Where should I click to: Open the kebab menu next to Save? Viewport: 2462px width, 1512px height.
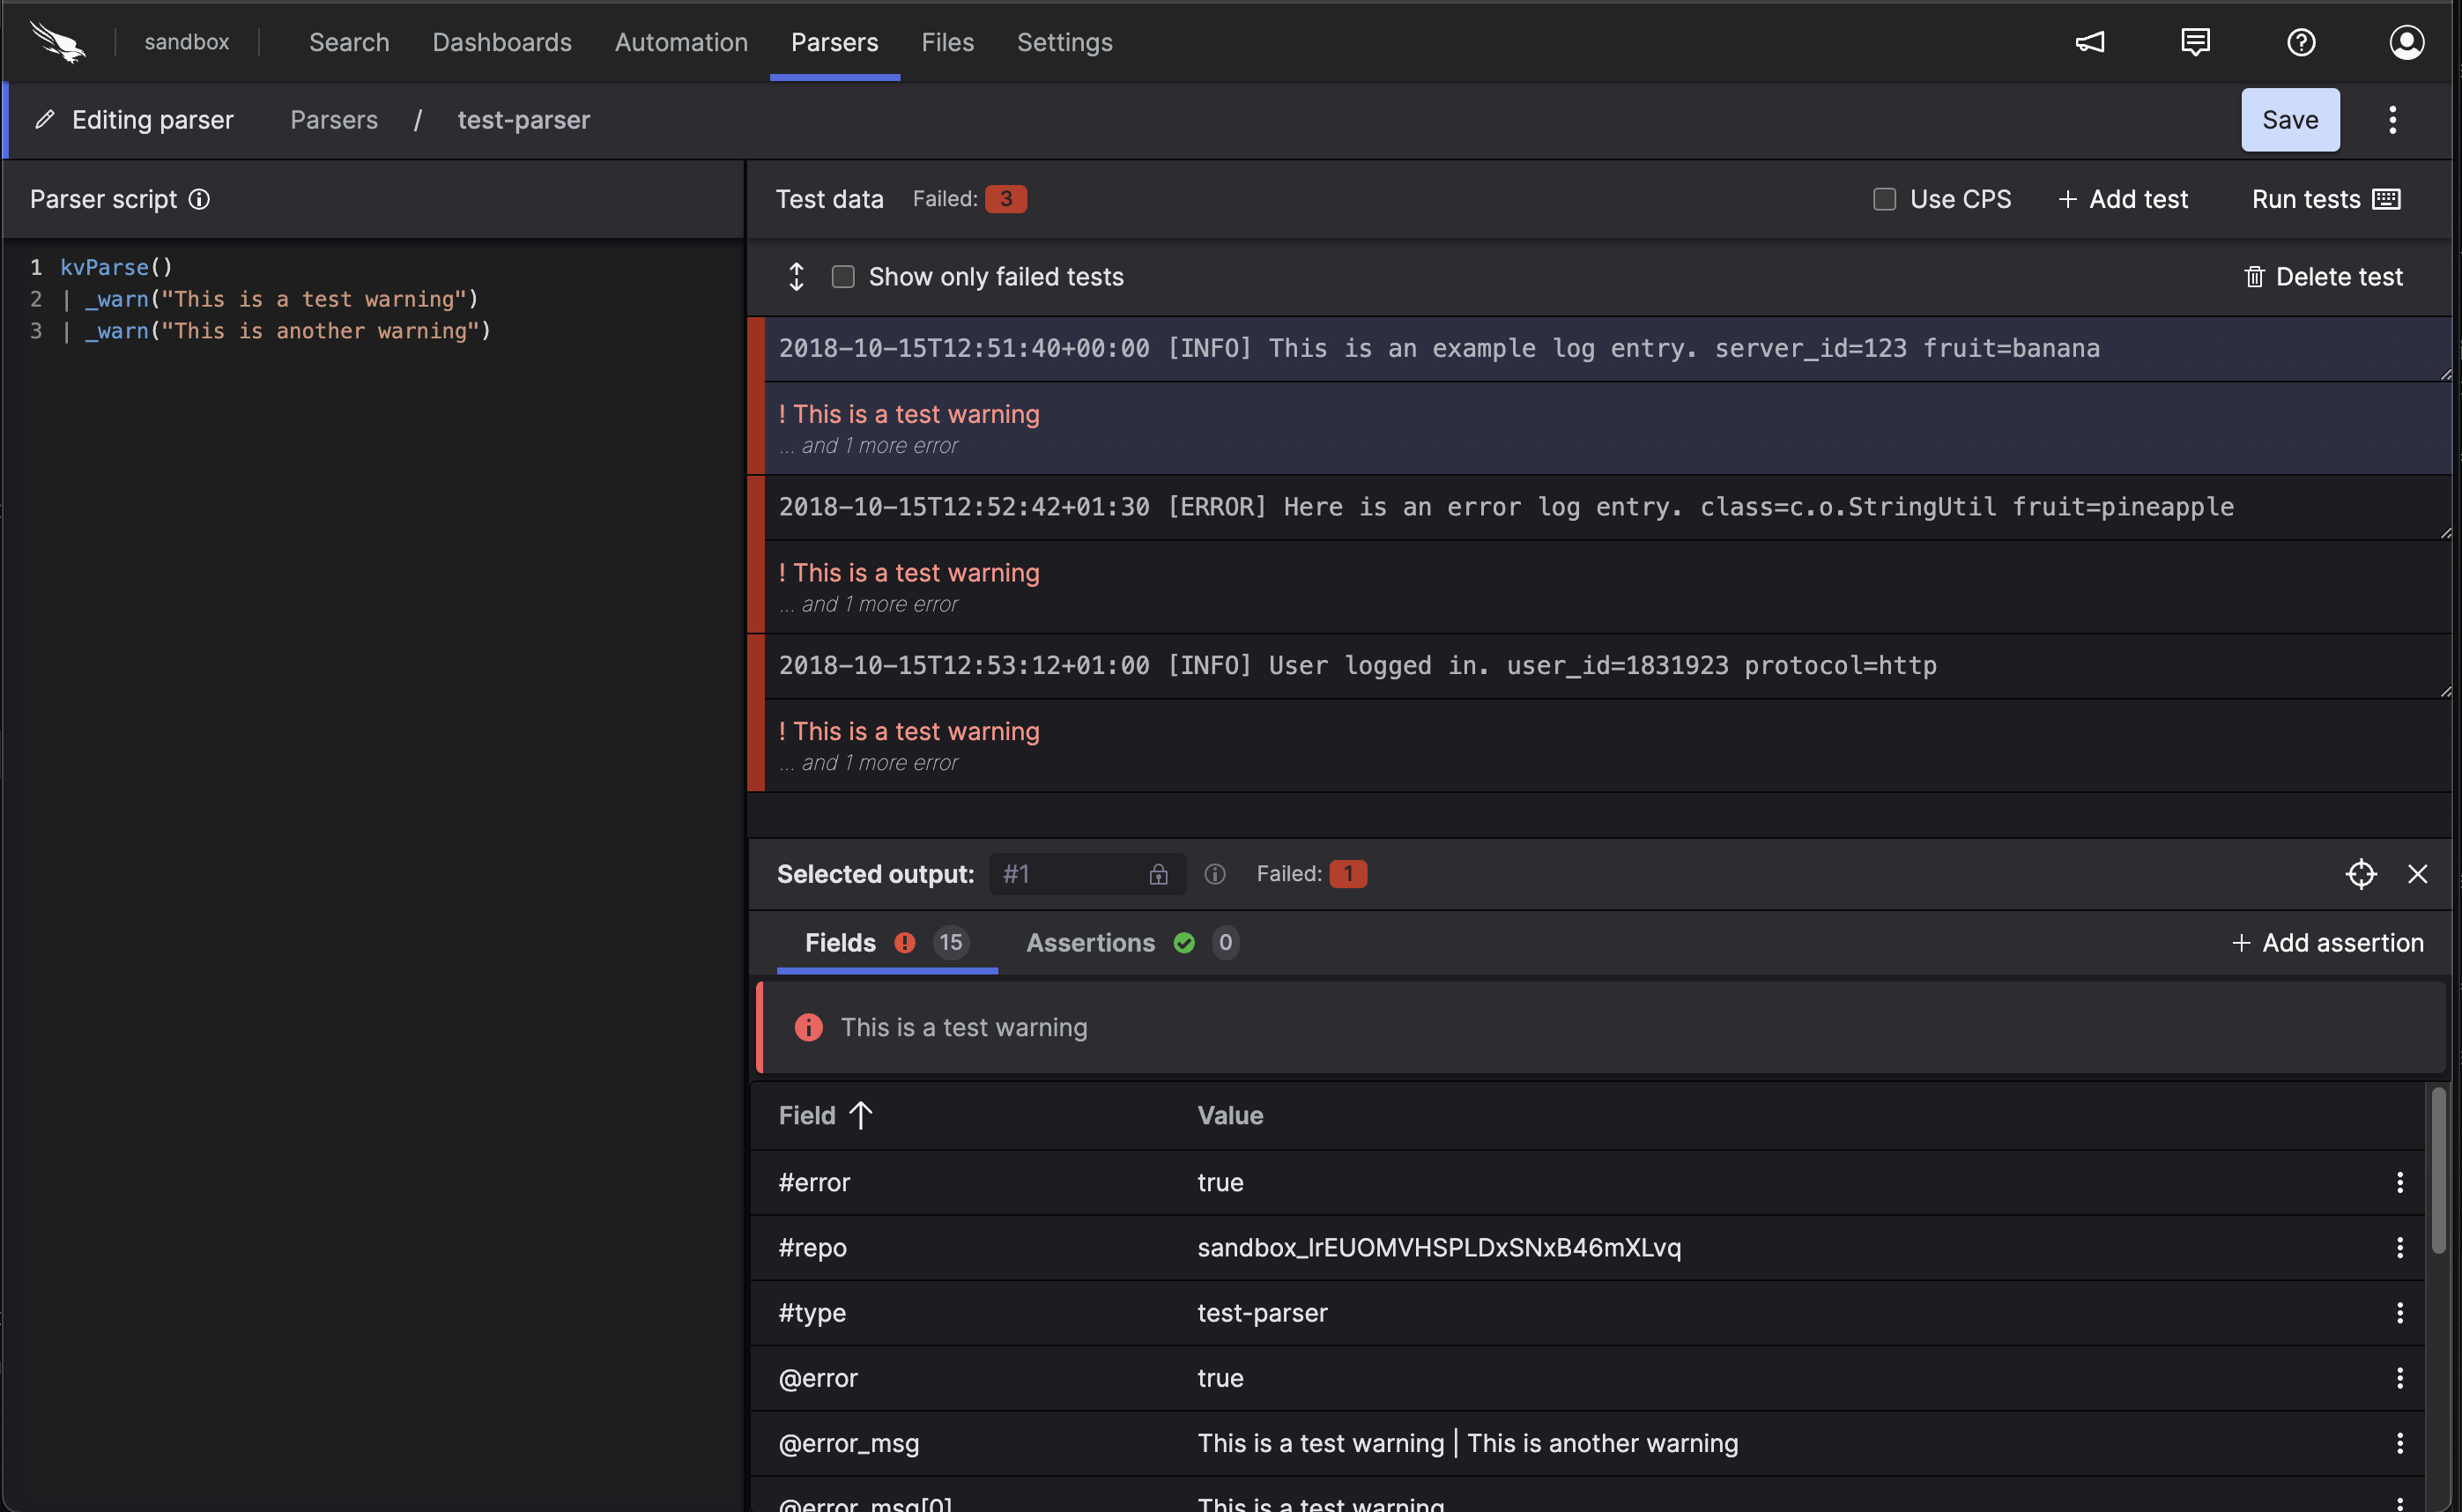(x=2392, y=120)
